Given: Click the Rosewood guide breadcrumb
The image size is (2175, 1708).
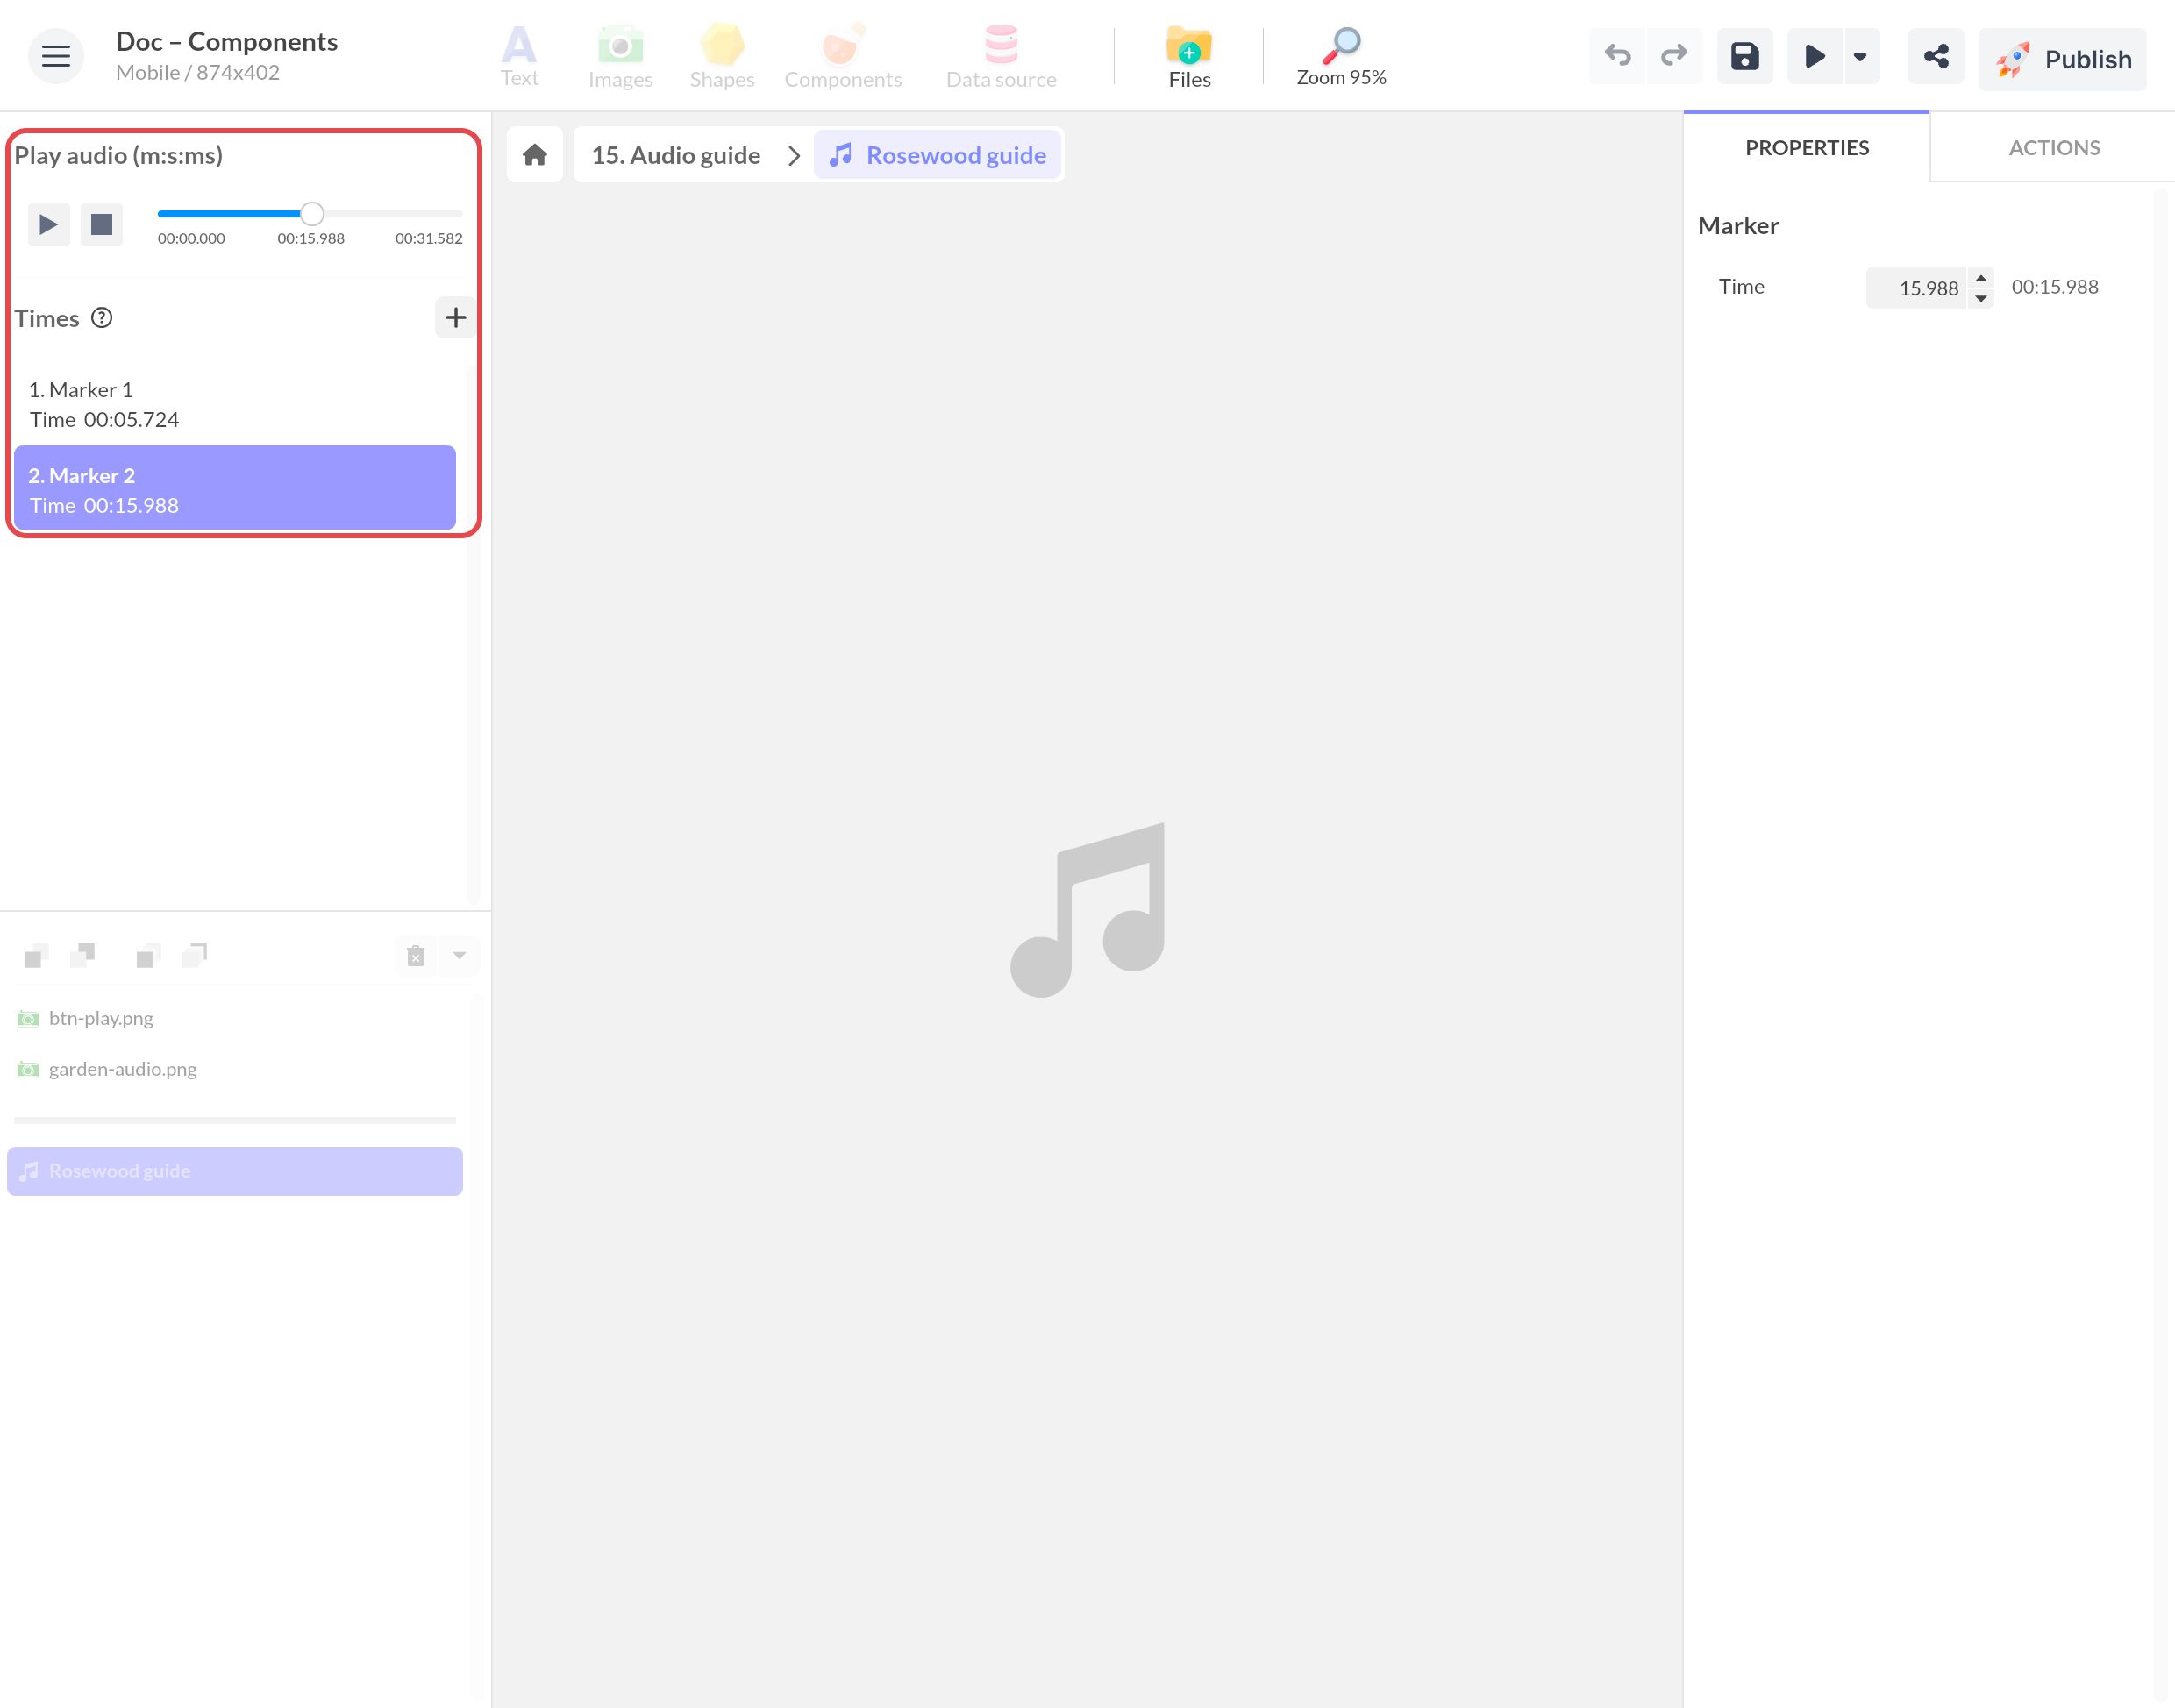Looking at the screenshot, I should [x=937, y=155].
